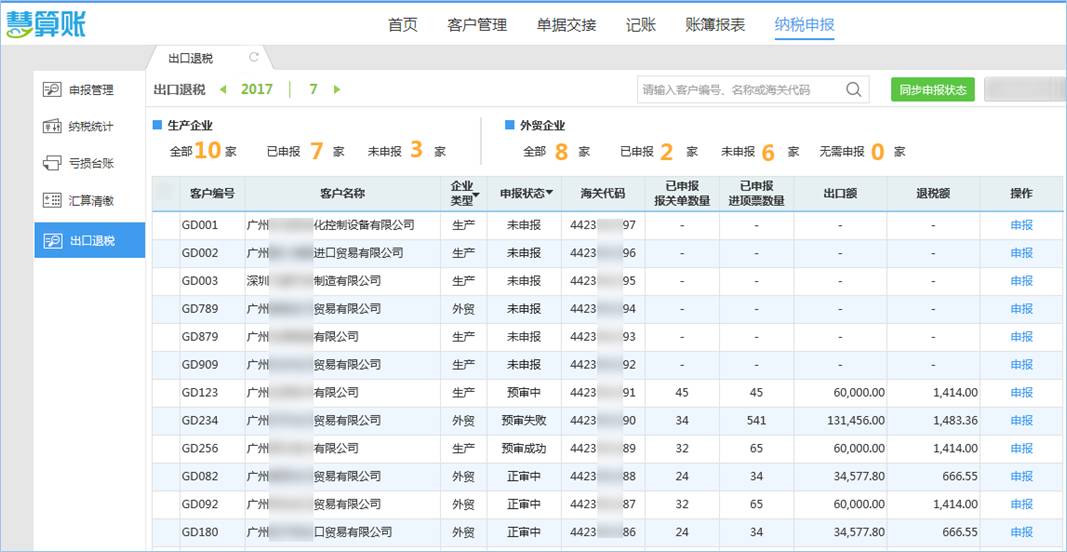Click 申报 link for customer GD001

click(x=1021, y=225)
